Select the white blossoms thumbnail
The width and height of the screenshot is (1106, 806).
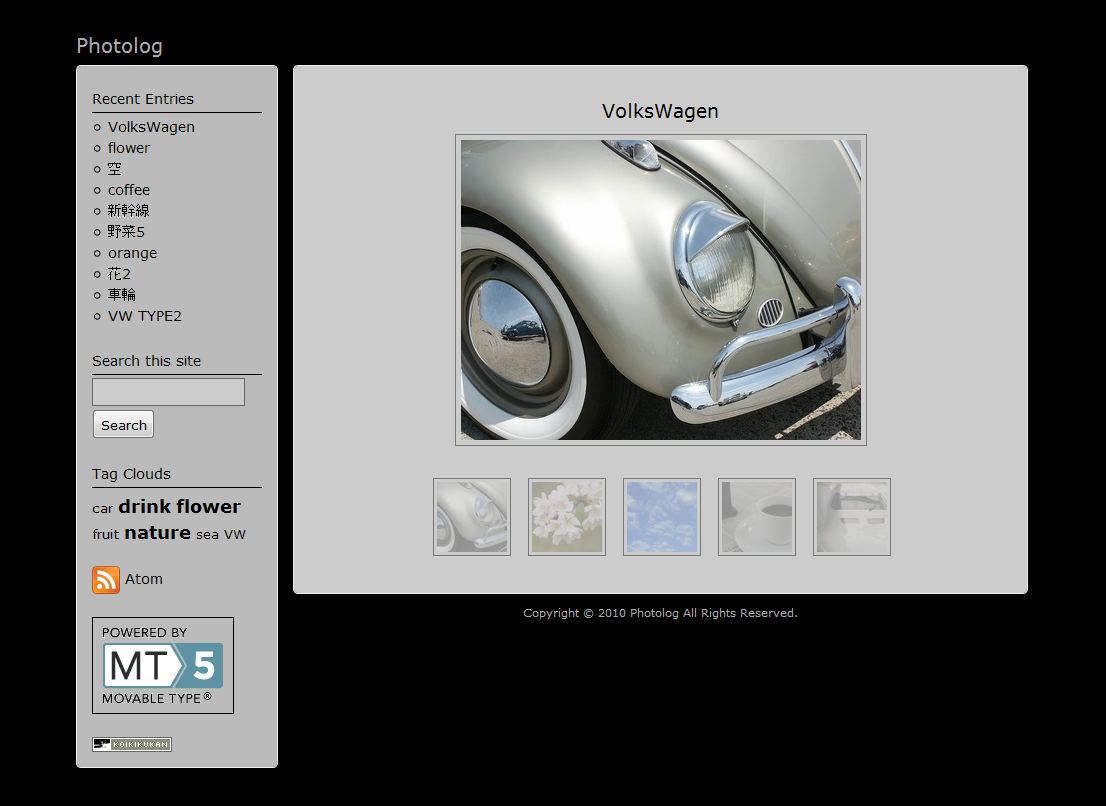tap(567, 517)
